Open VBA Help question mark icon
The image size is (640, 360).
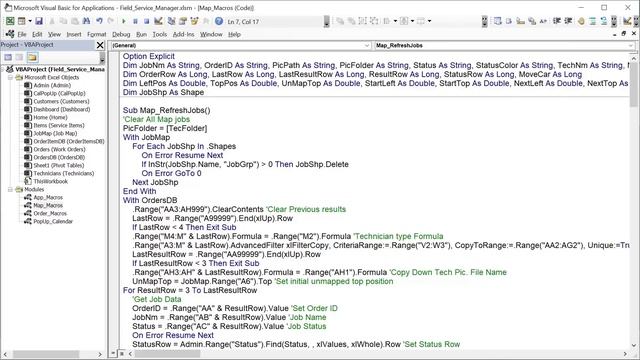219,21
